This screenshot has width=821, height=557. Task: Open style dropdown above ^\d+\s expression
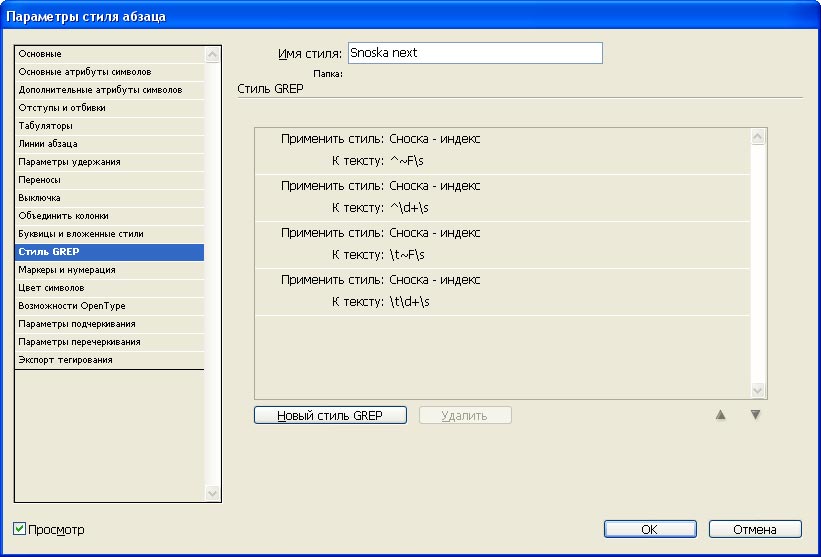click(435, 186)
